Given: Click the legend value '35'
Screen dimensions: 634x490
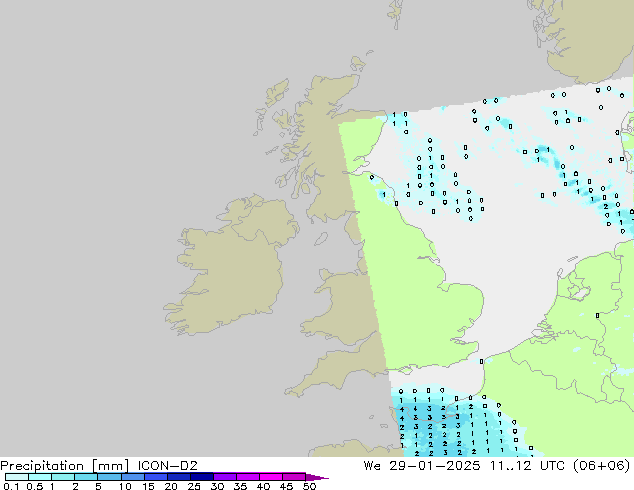Looking at the screenshot, I should (240, 486).
